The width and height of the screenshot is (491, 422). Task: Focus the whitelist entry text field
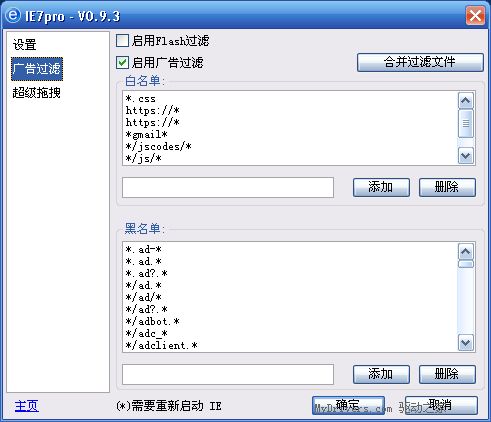(228, 188)
